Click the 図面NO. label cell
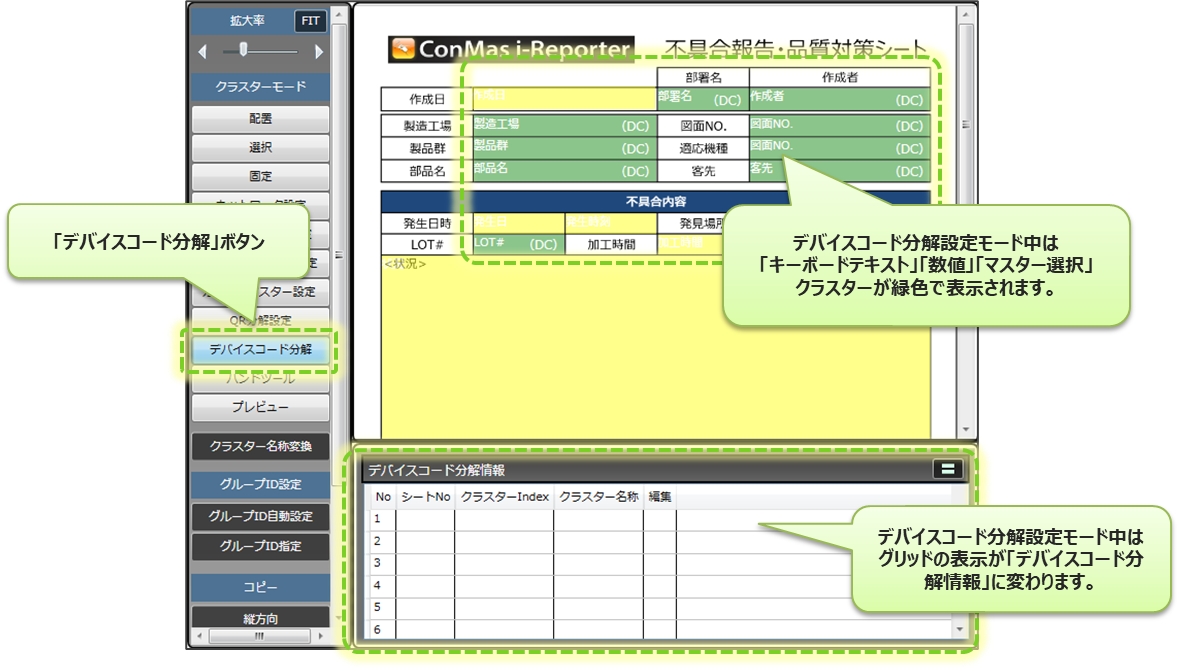The height and width of the screenshot is (671, 1179). [x=702, y=126]
